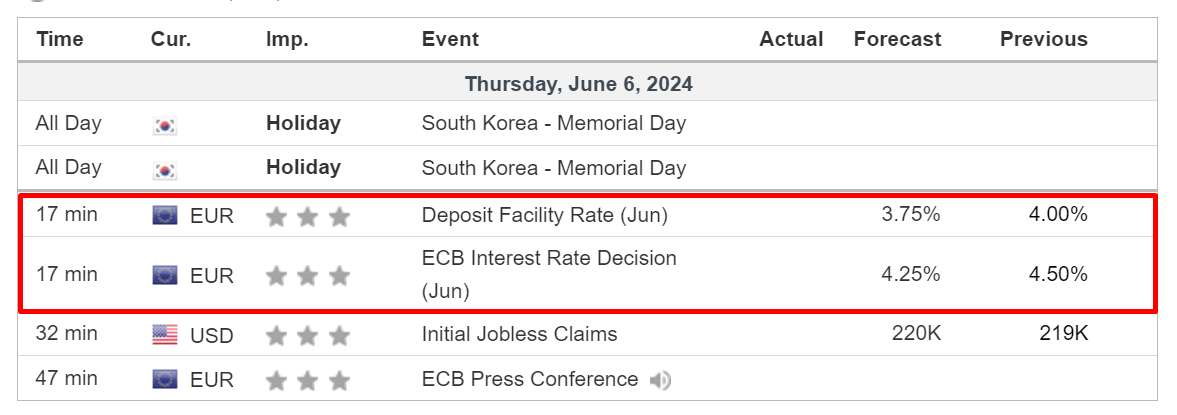The height and width of the screenshot is (415, 1177).
Task: Click the first South Korea flag icon
Action: (x=165, y=125)
